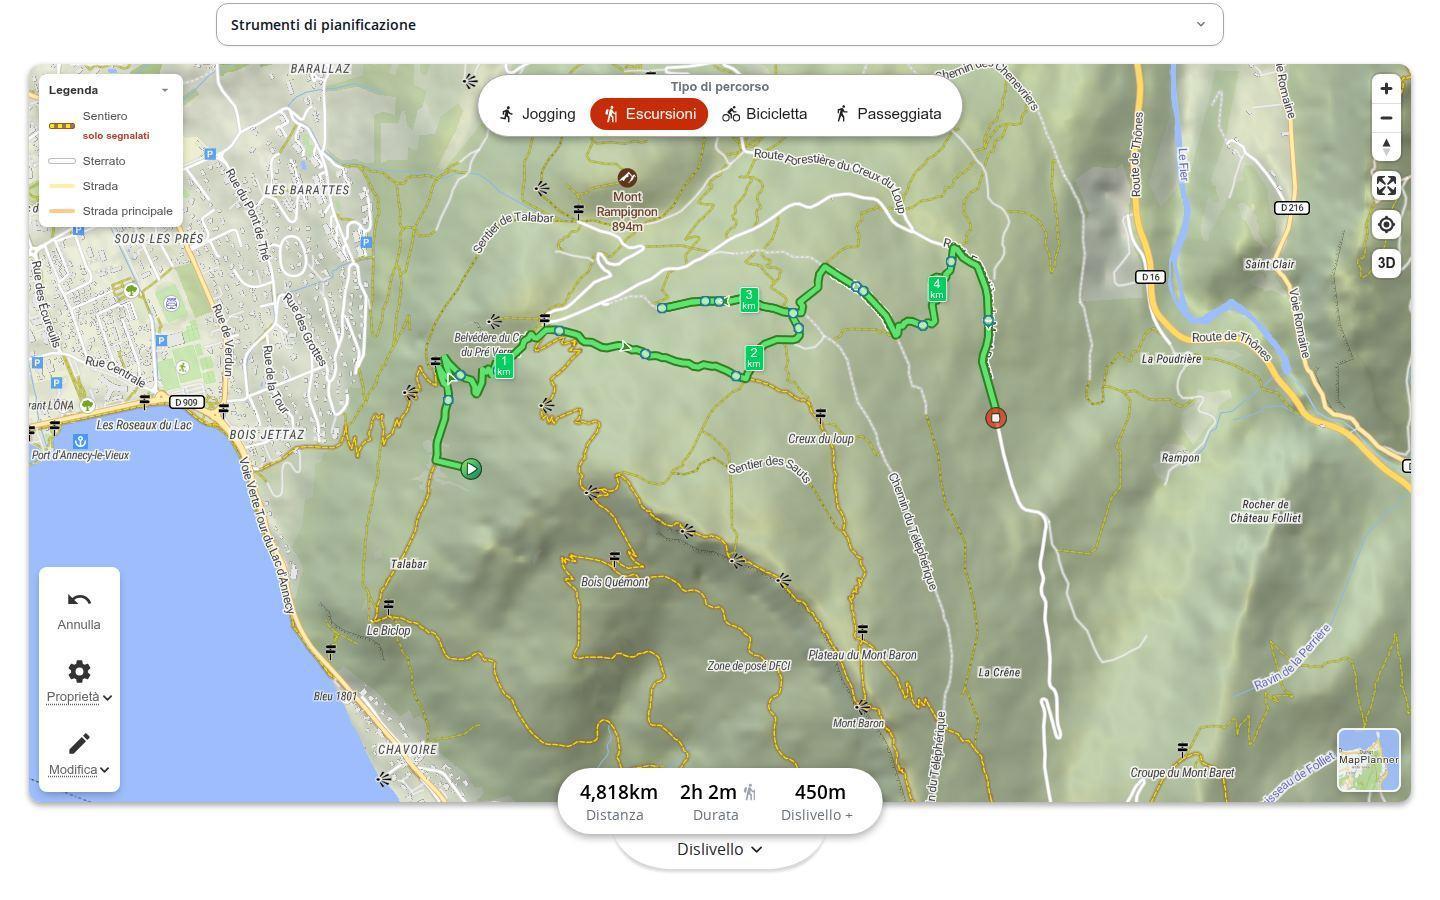This screenshot has width=1440, height=900.
Task: Zoom out with the minus button
Action: point(1386,118)
